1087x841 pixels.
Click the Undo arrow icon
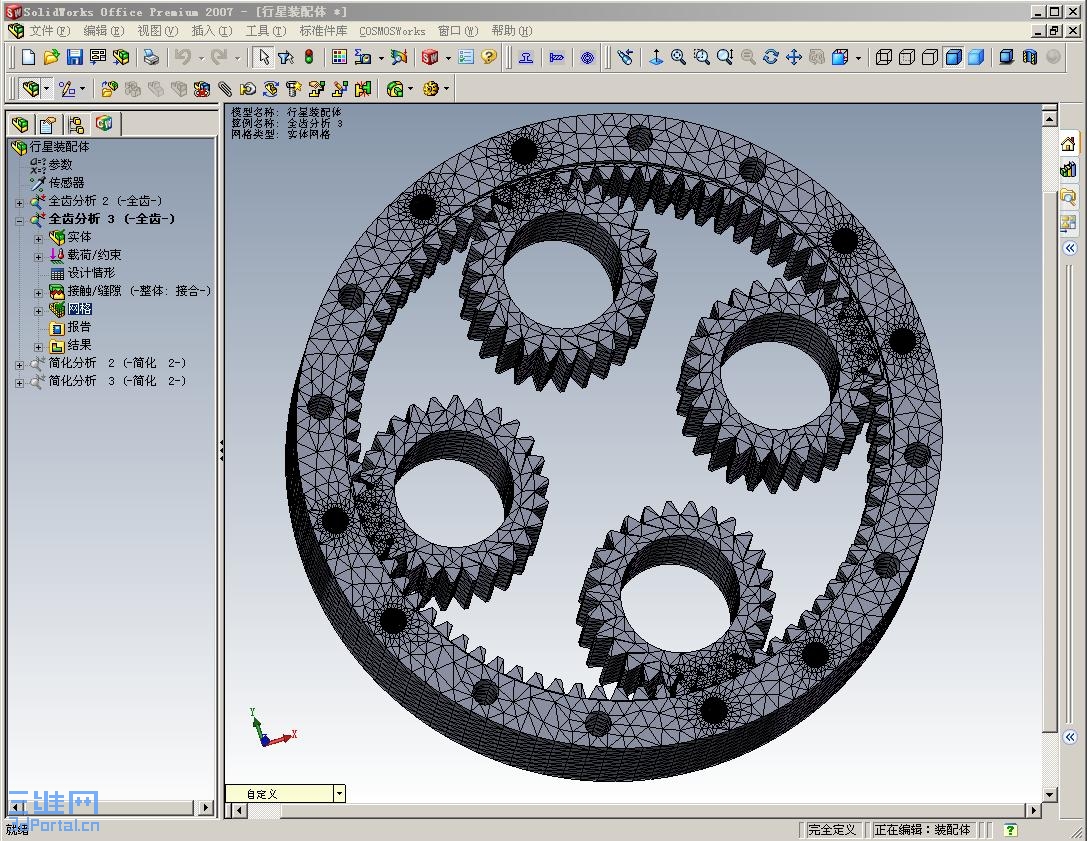[x=183, y=57]
